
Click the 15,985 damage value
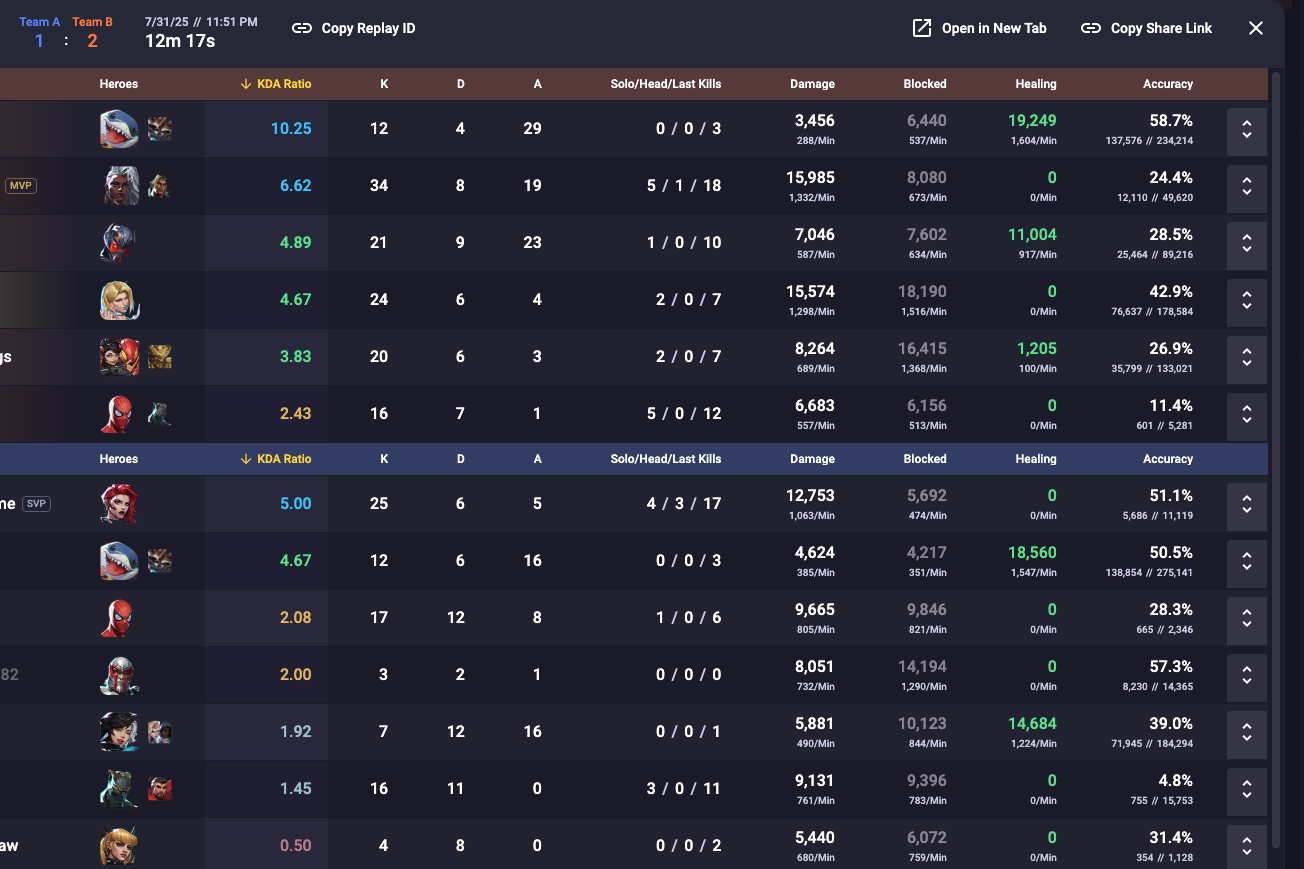[x=810, y=178]
